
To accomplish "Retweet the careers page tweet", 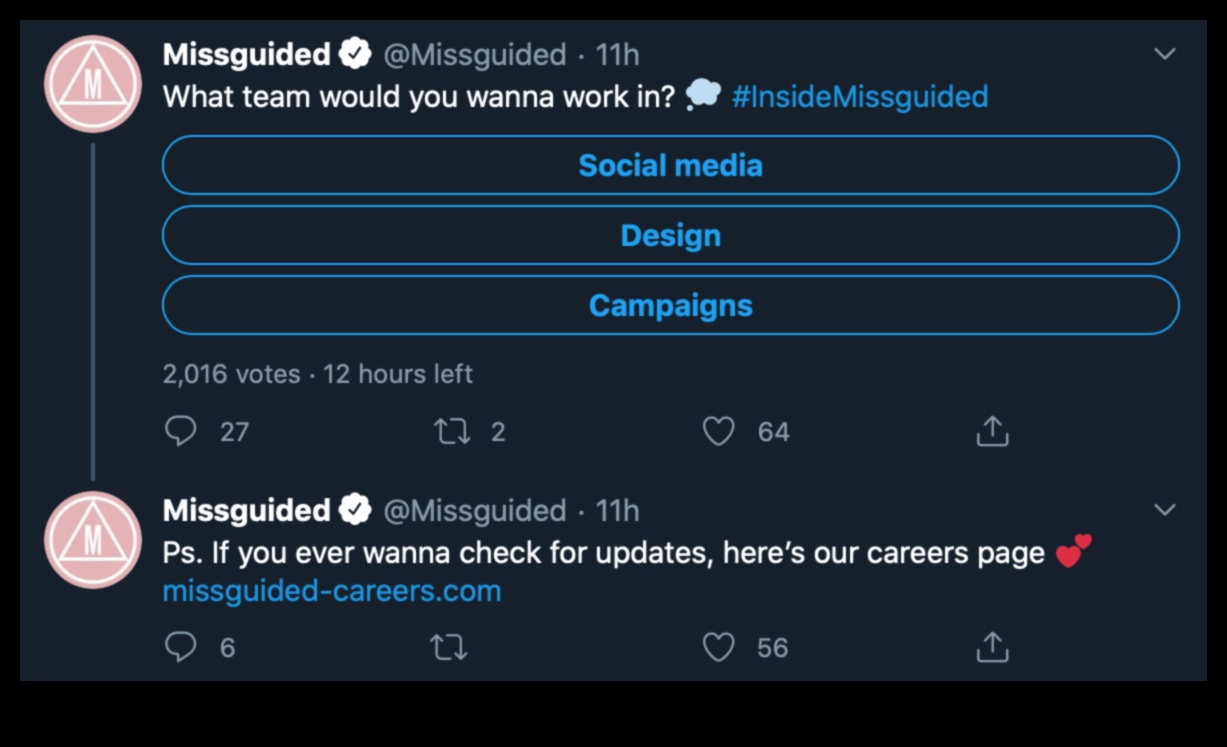I will [448, 647].
